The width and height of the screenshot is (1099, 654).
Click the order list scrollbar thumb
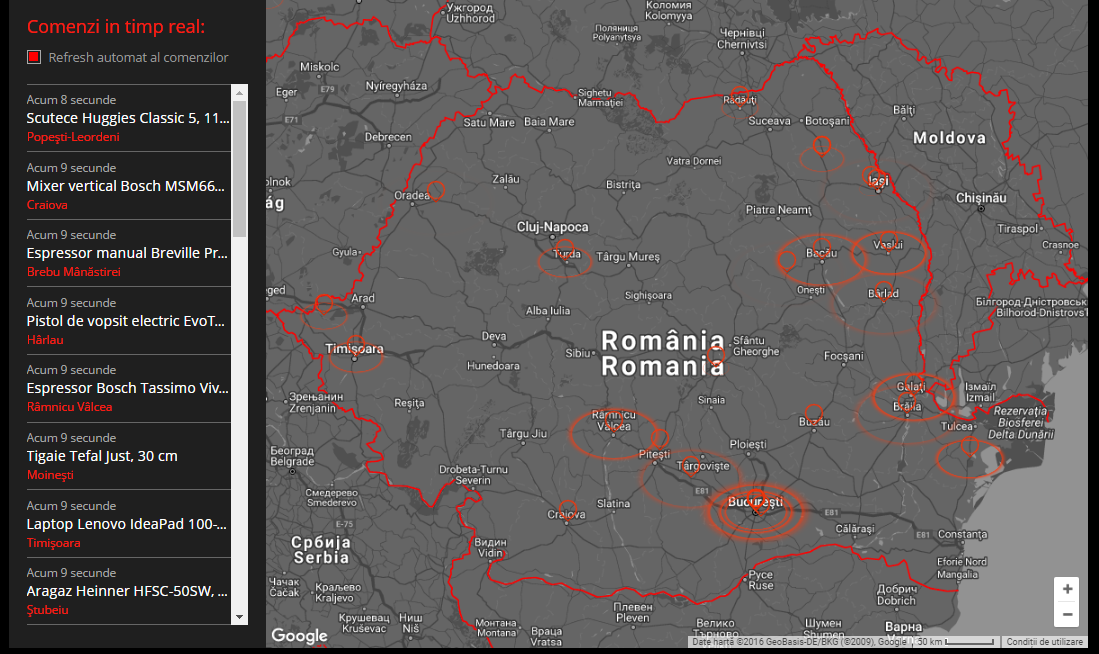pos(240,169)
